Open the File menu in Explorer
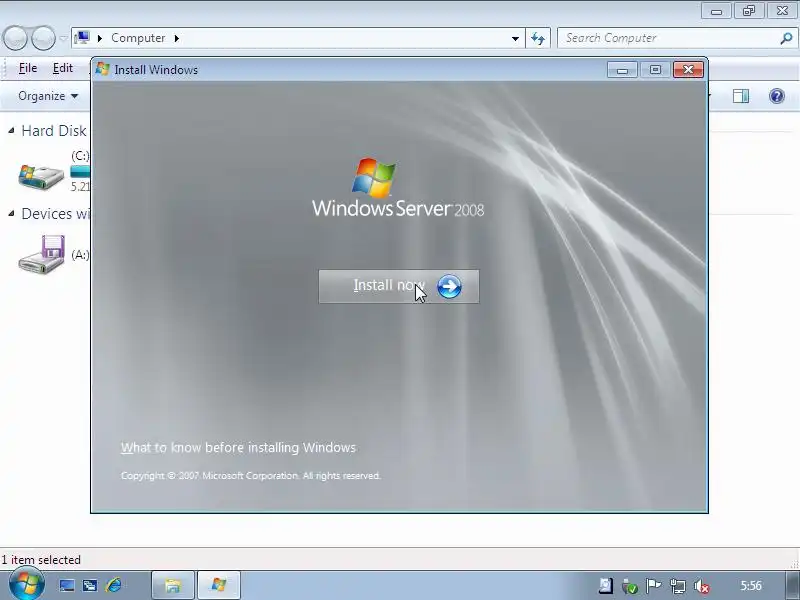This screenshot has height=600, width=800. [28, 68]
